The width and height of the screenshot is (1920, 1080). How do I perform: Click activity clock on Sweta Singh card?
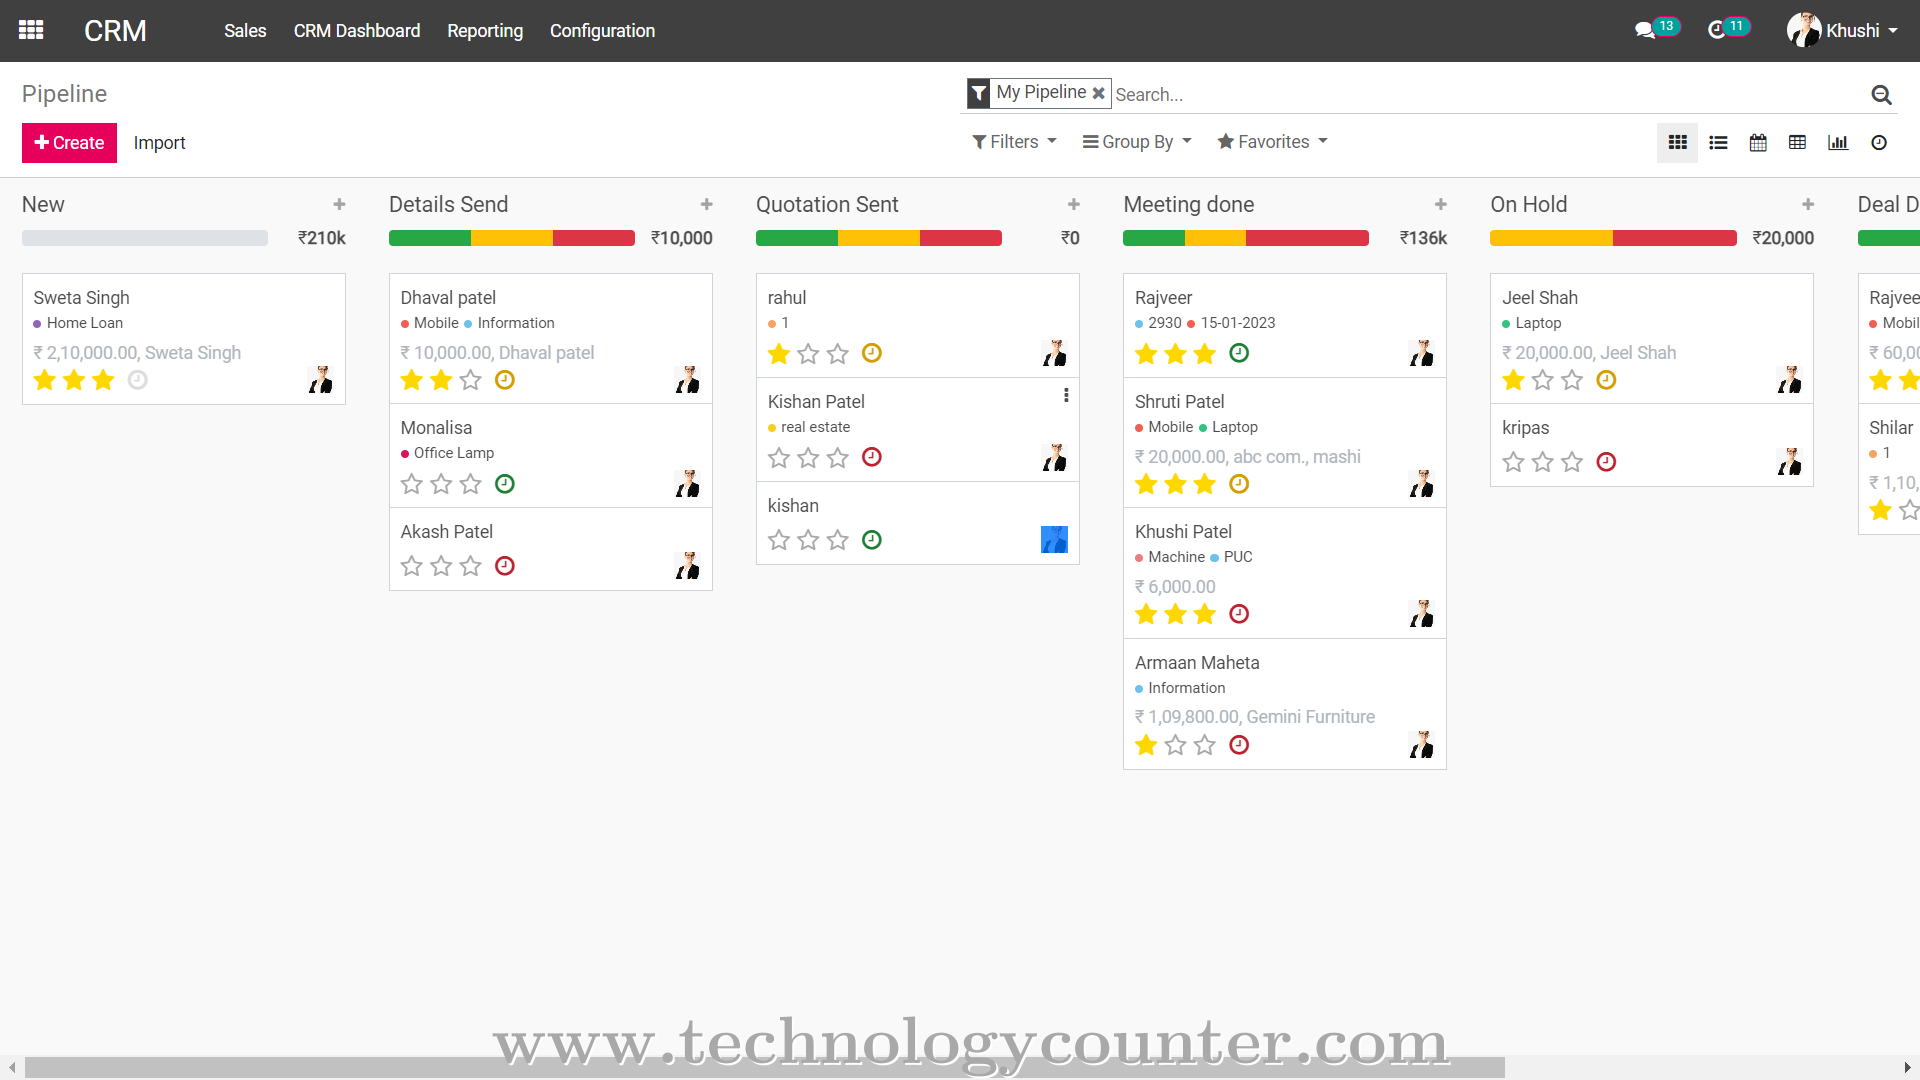click(x=138, y=380)
